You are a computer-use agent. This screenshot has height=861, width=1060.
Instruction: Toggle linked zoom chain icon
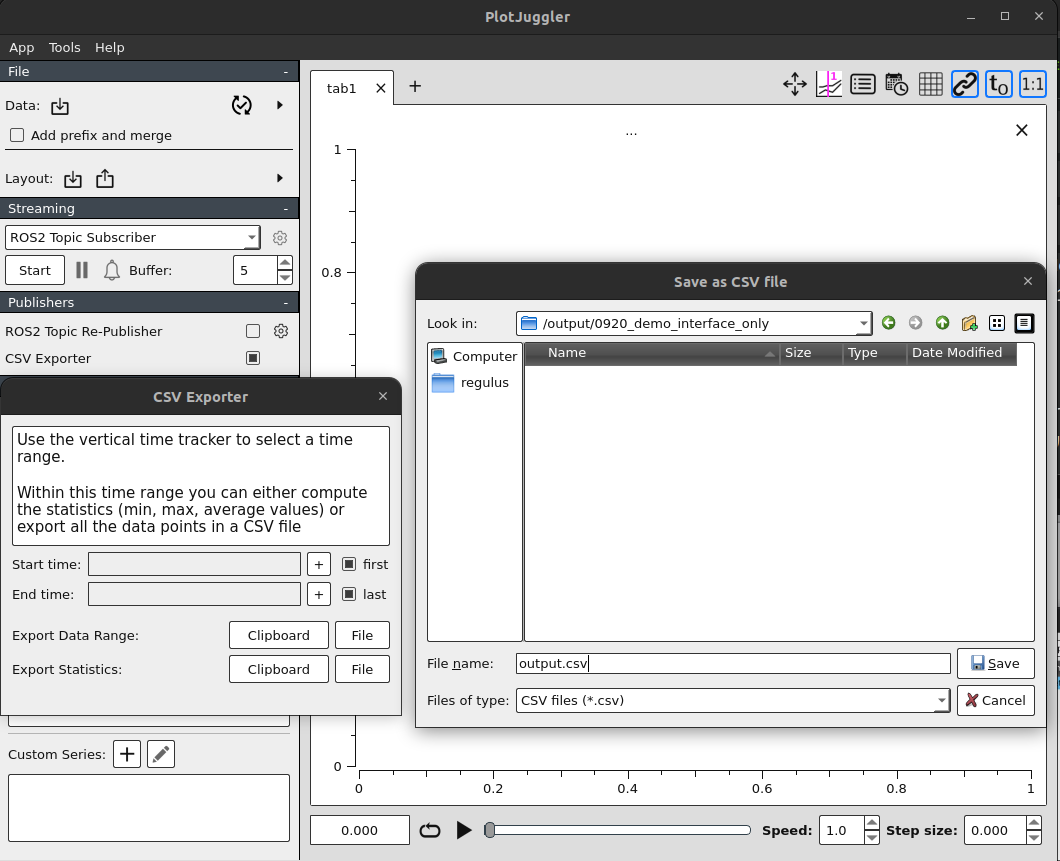tap(965, 84)
